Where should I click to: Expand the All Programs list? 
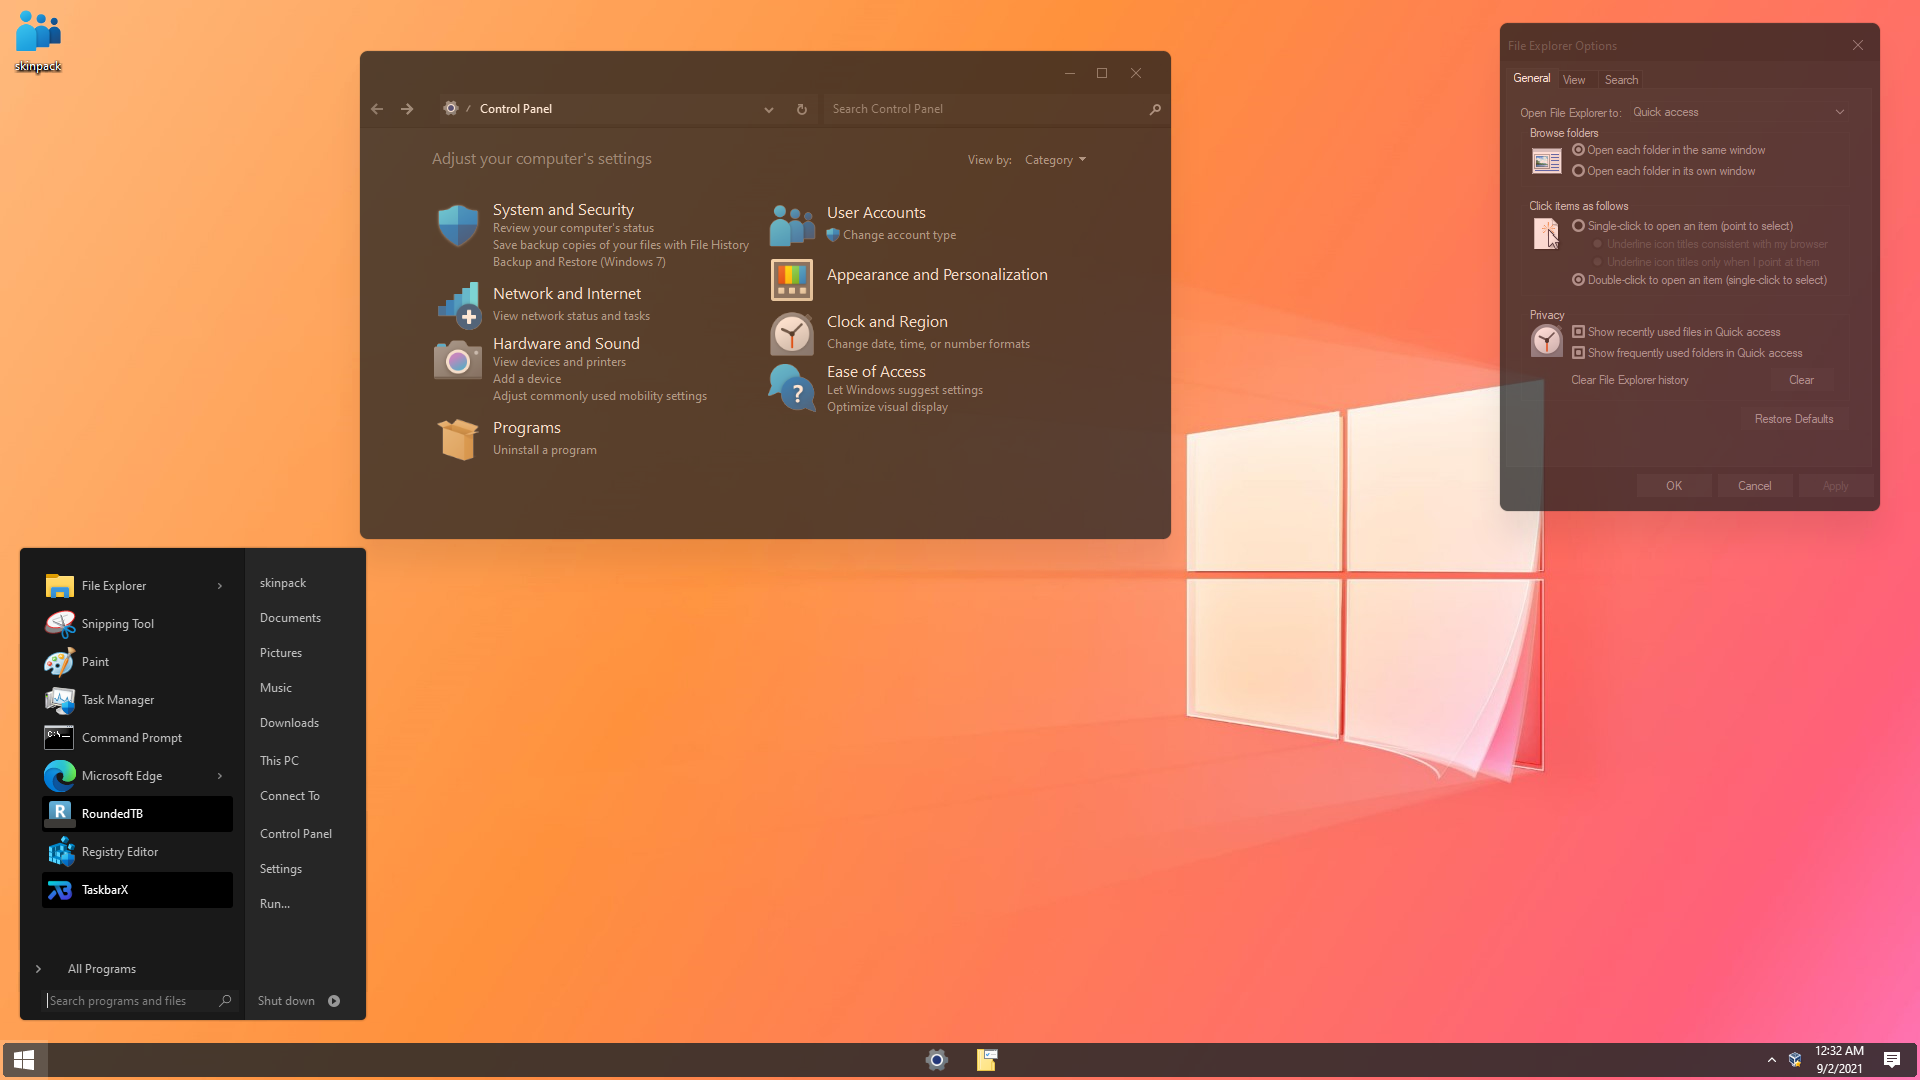101,969
